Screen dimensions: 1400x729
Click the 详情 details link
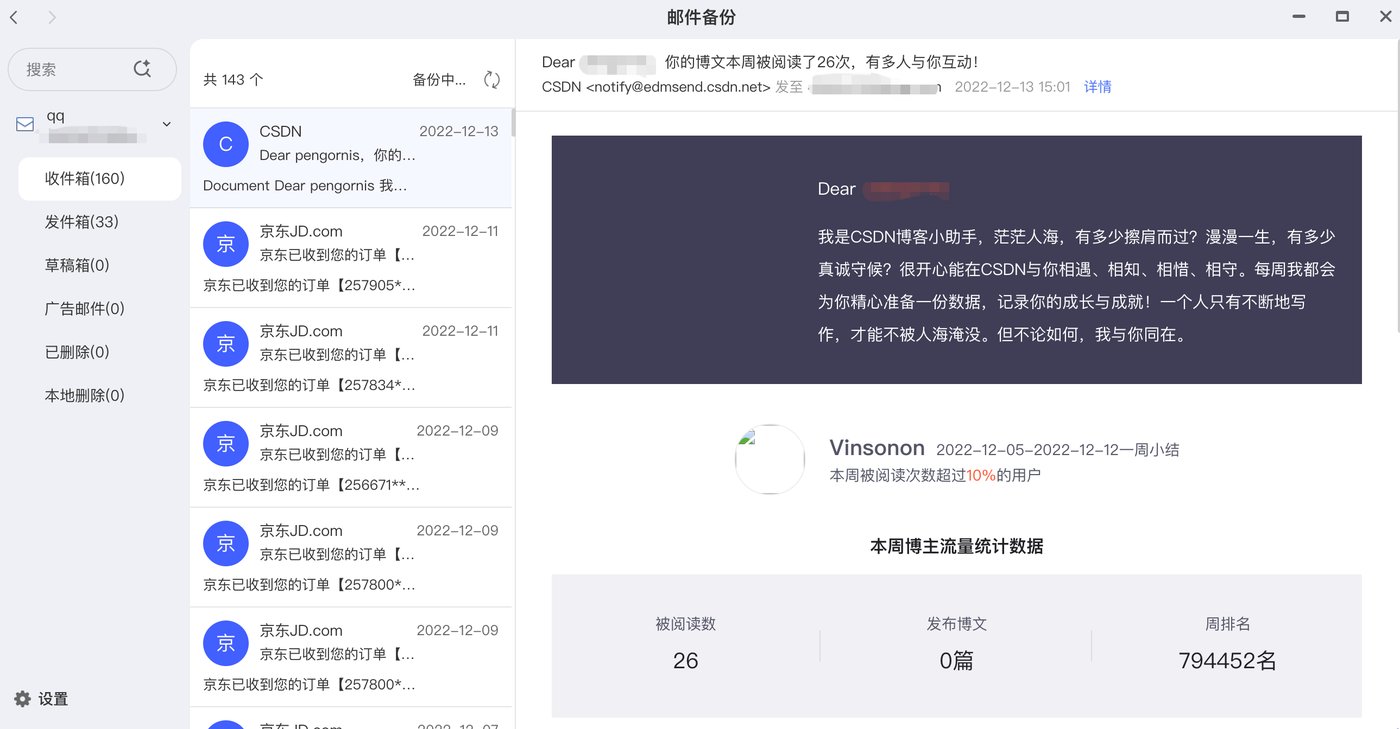click(x=1098, y=87)
